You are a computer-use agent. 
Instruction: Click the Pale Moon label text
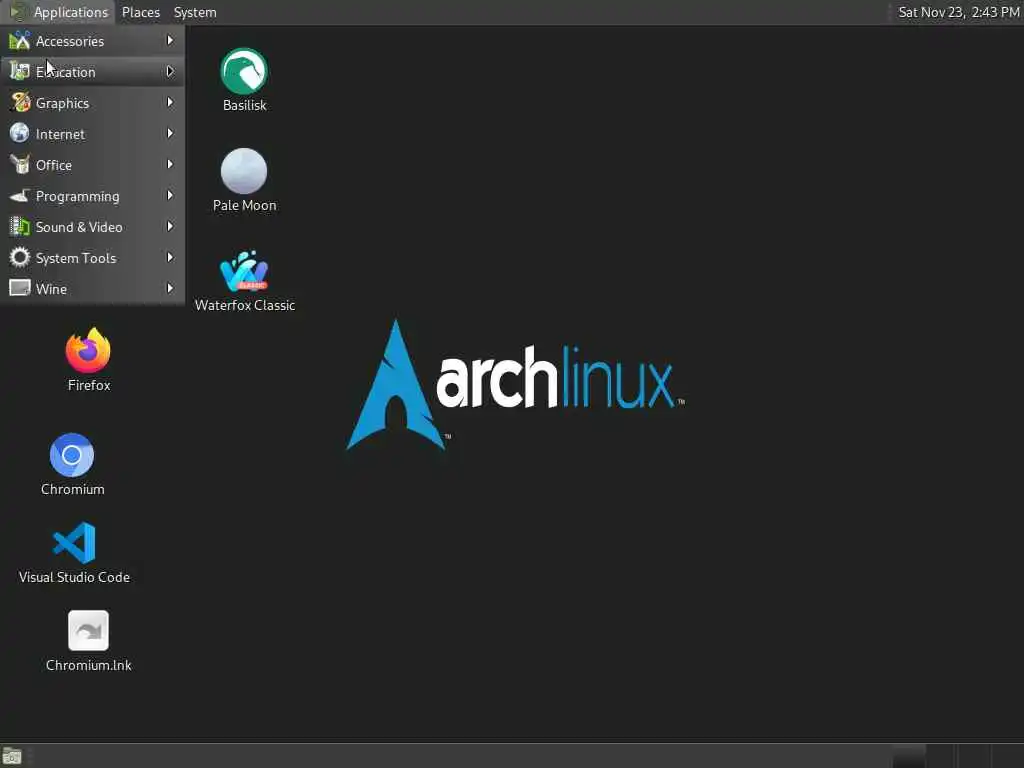244,205
